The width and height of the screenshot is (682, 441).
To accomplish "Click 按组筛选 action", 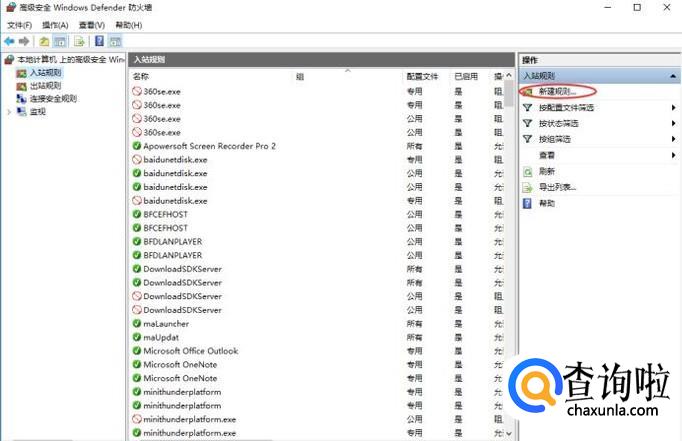I will click(555, 139).
